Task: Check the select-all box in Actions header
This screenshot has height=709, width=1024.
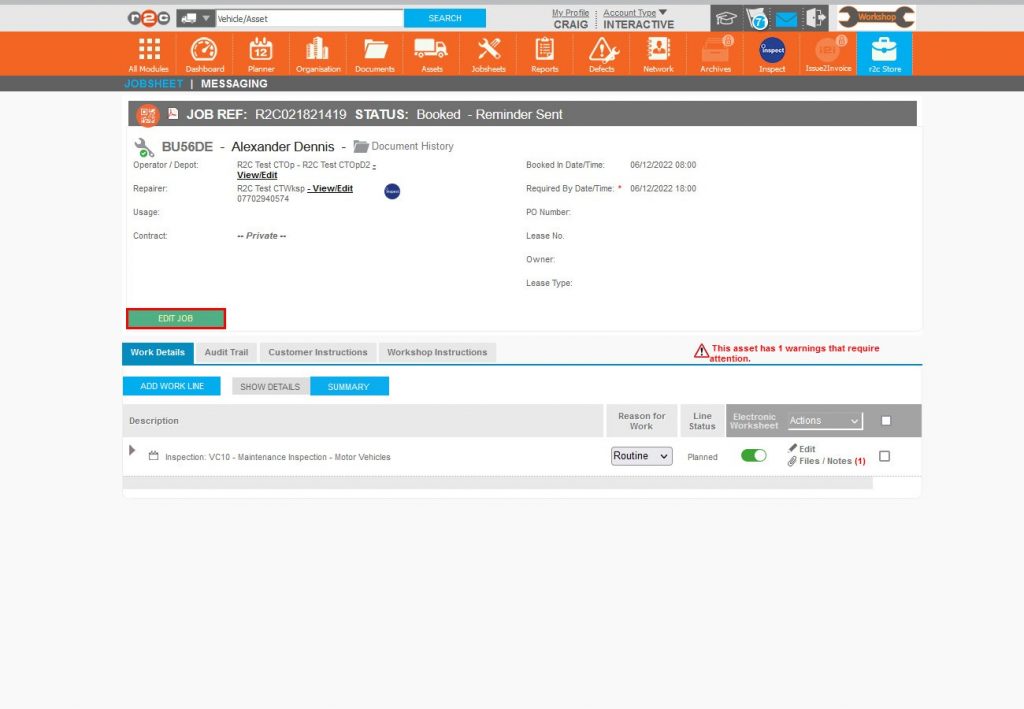Action: 885,420
